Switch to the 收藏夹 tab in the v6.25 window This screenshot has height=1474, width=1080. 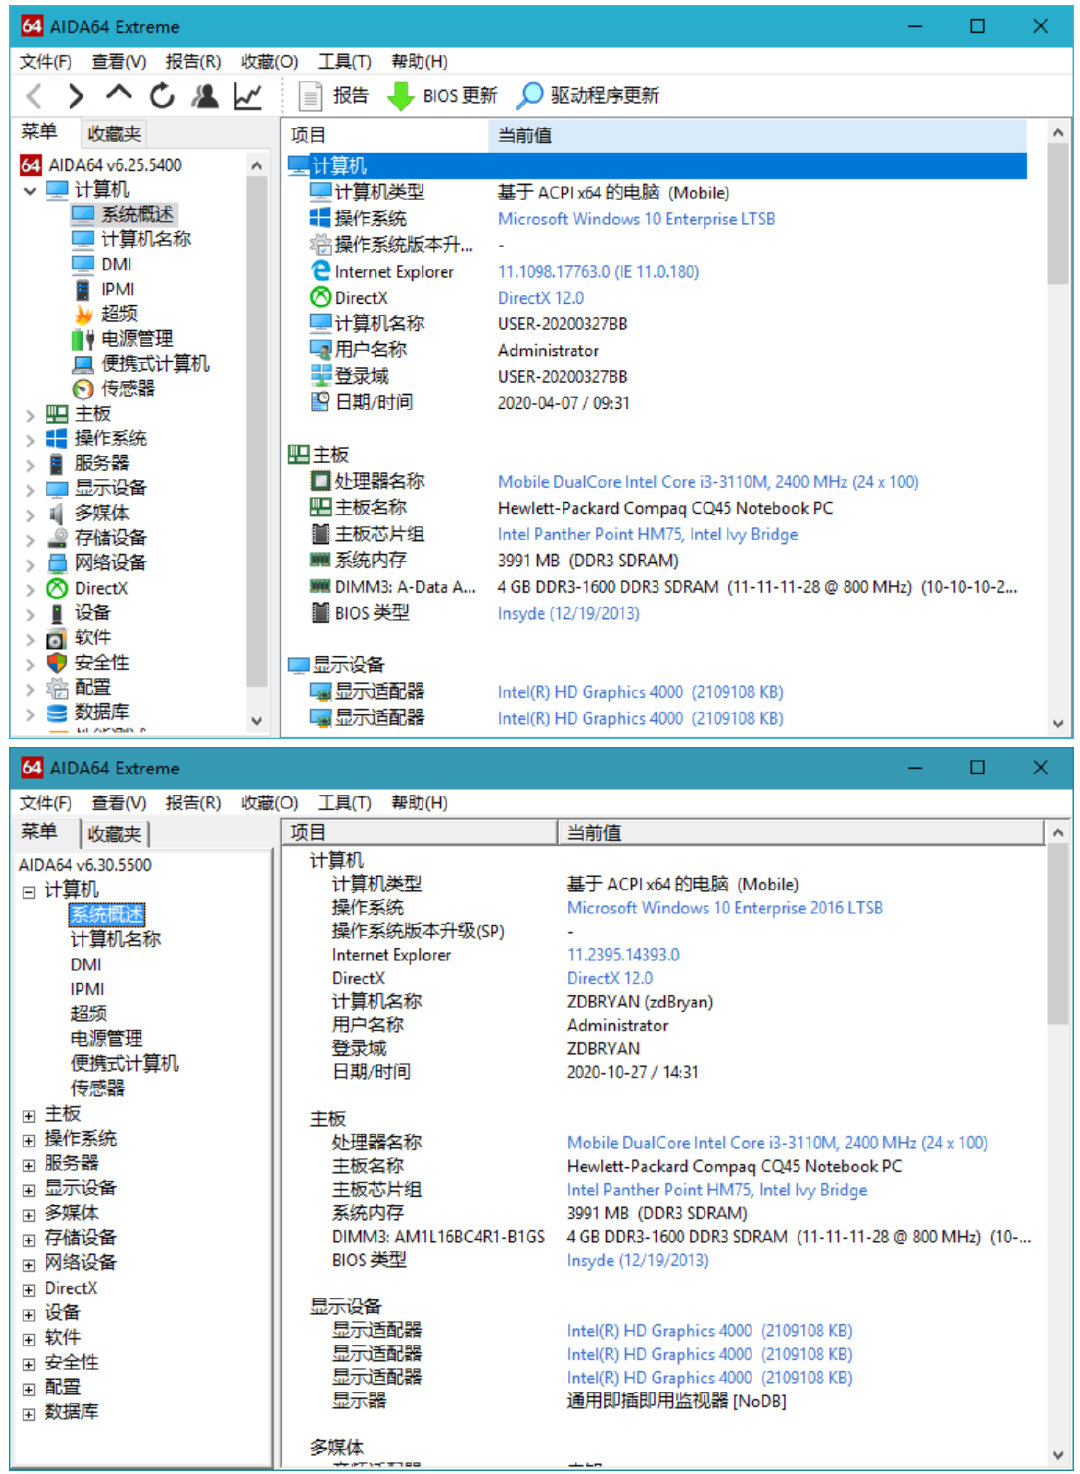[114, 134]
